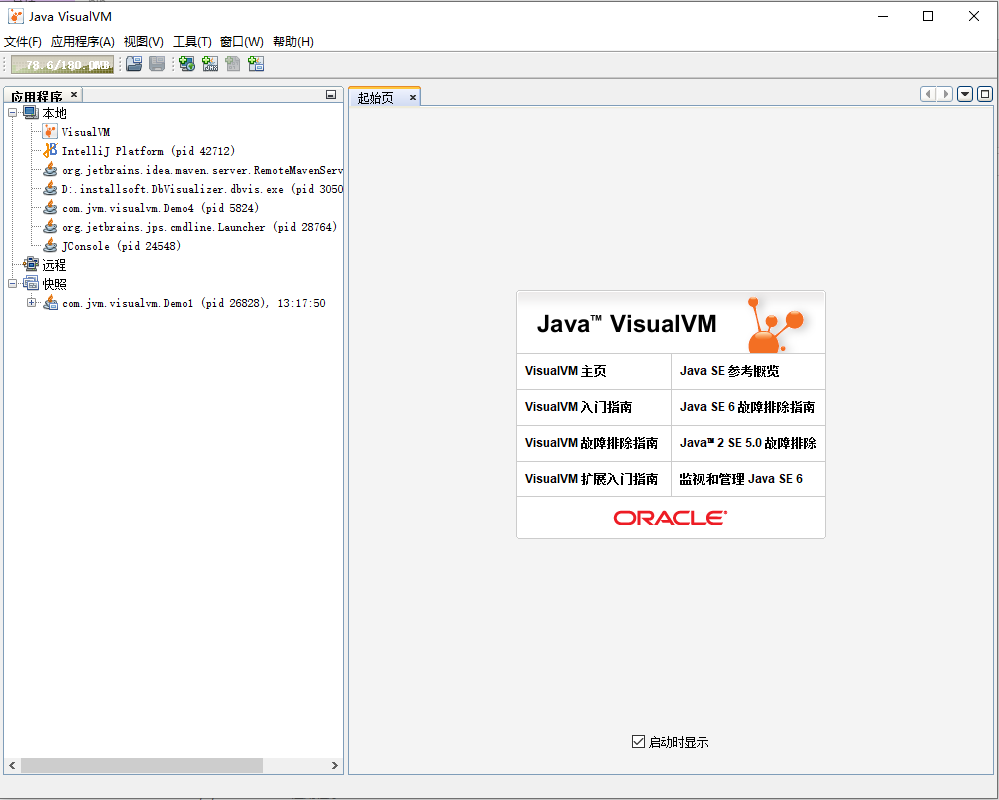Open the 帮助(H) menu
This screenshot has height=800, width=999.
[293, 41]
